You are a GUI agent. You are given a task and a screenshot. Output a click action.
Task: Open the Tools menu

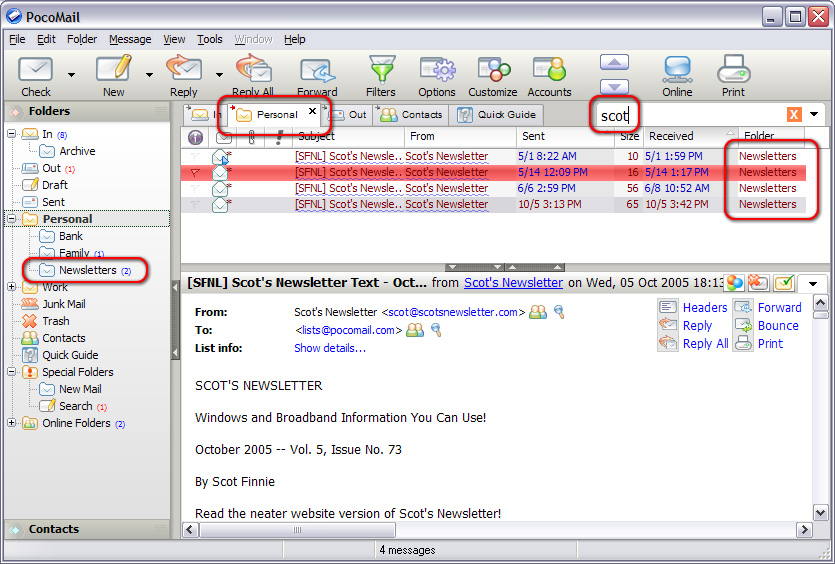[x=210, y=39]
